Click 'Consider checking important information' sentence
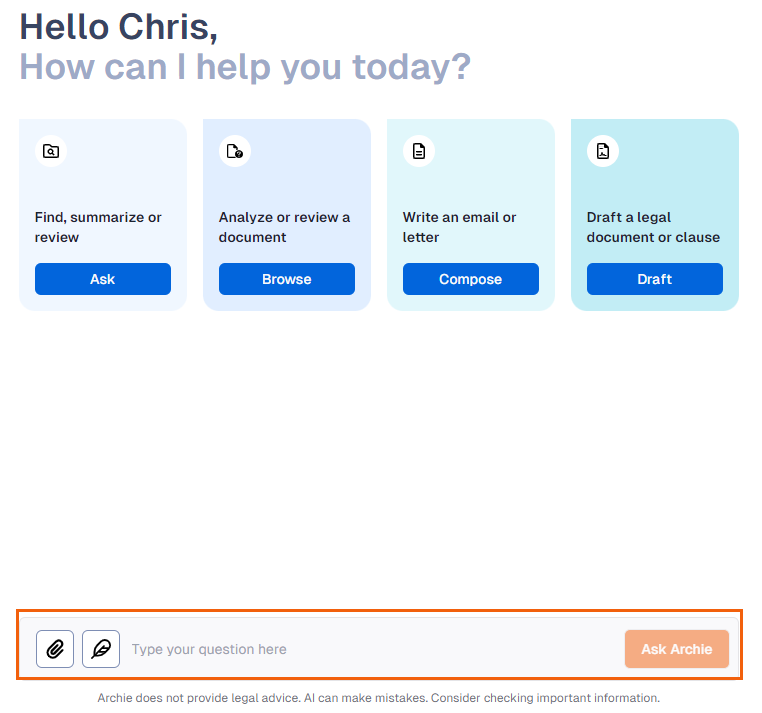This screenshot has height=713, width=762. (x=545, y=698)
